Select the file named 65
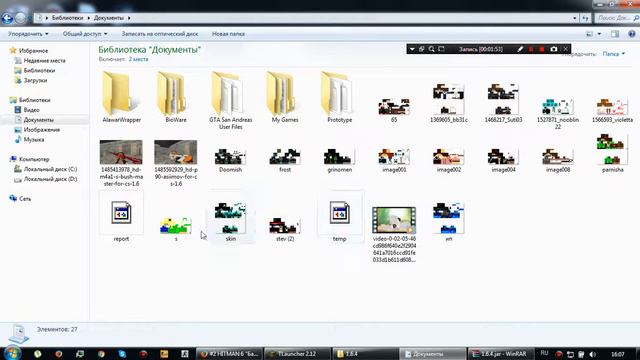Viewport: 640px width, 360px height. pos(394,109)
